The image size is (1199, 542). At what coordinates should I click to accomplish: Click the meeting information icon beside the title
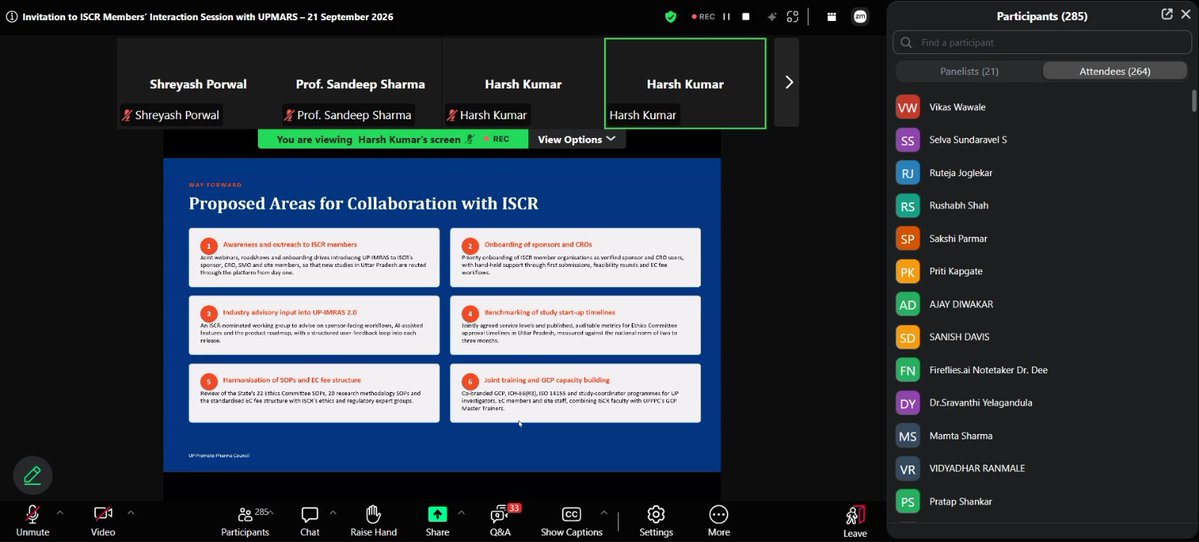(11, 16)
